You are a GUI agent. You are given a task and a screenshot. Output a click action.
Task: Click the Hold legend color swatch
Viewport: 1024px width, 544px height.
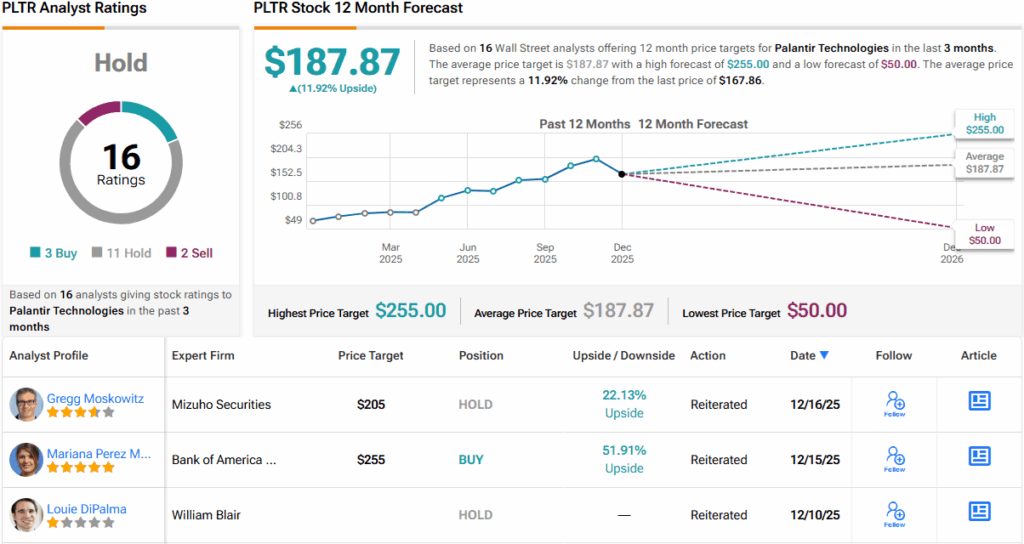pos(97,253)
